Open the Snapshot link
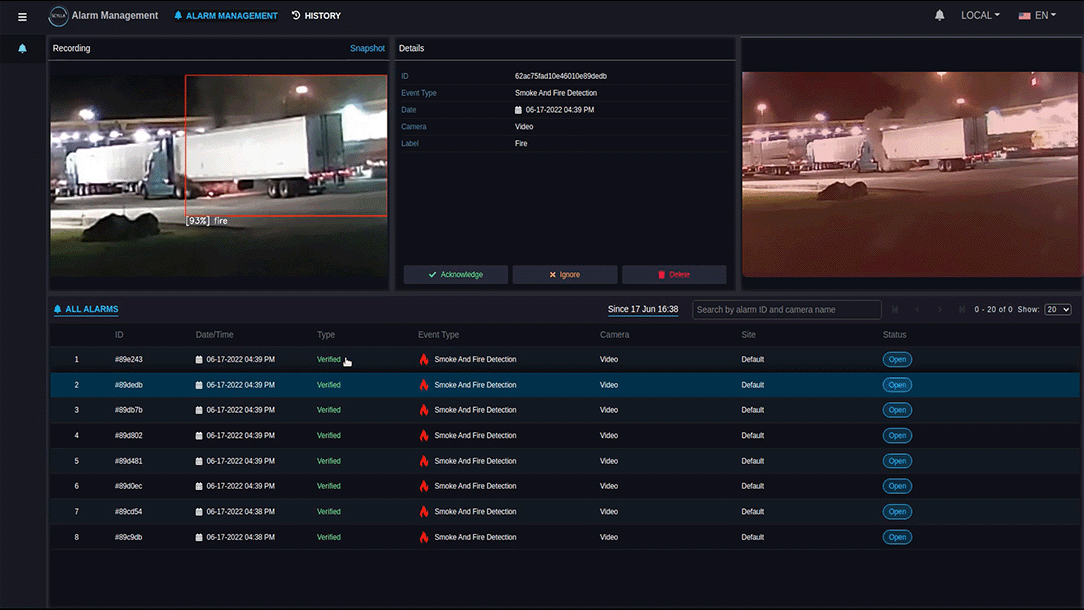The height and width of the screenshot is (610, 1084). (367, 48)
